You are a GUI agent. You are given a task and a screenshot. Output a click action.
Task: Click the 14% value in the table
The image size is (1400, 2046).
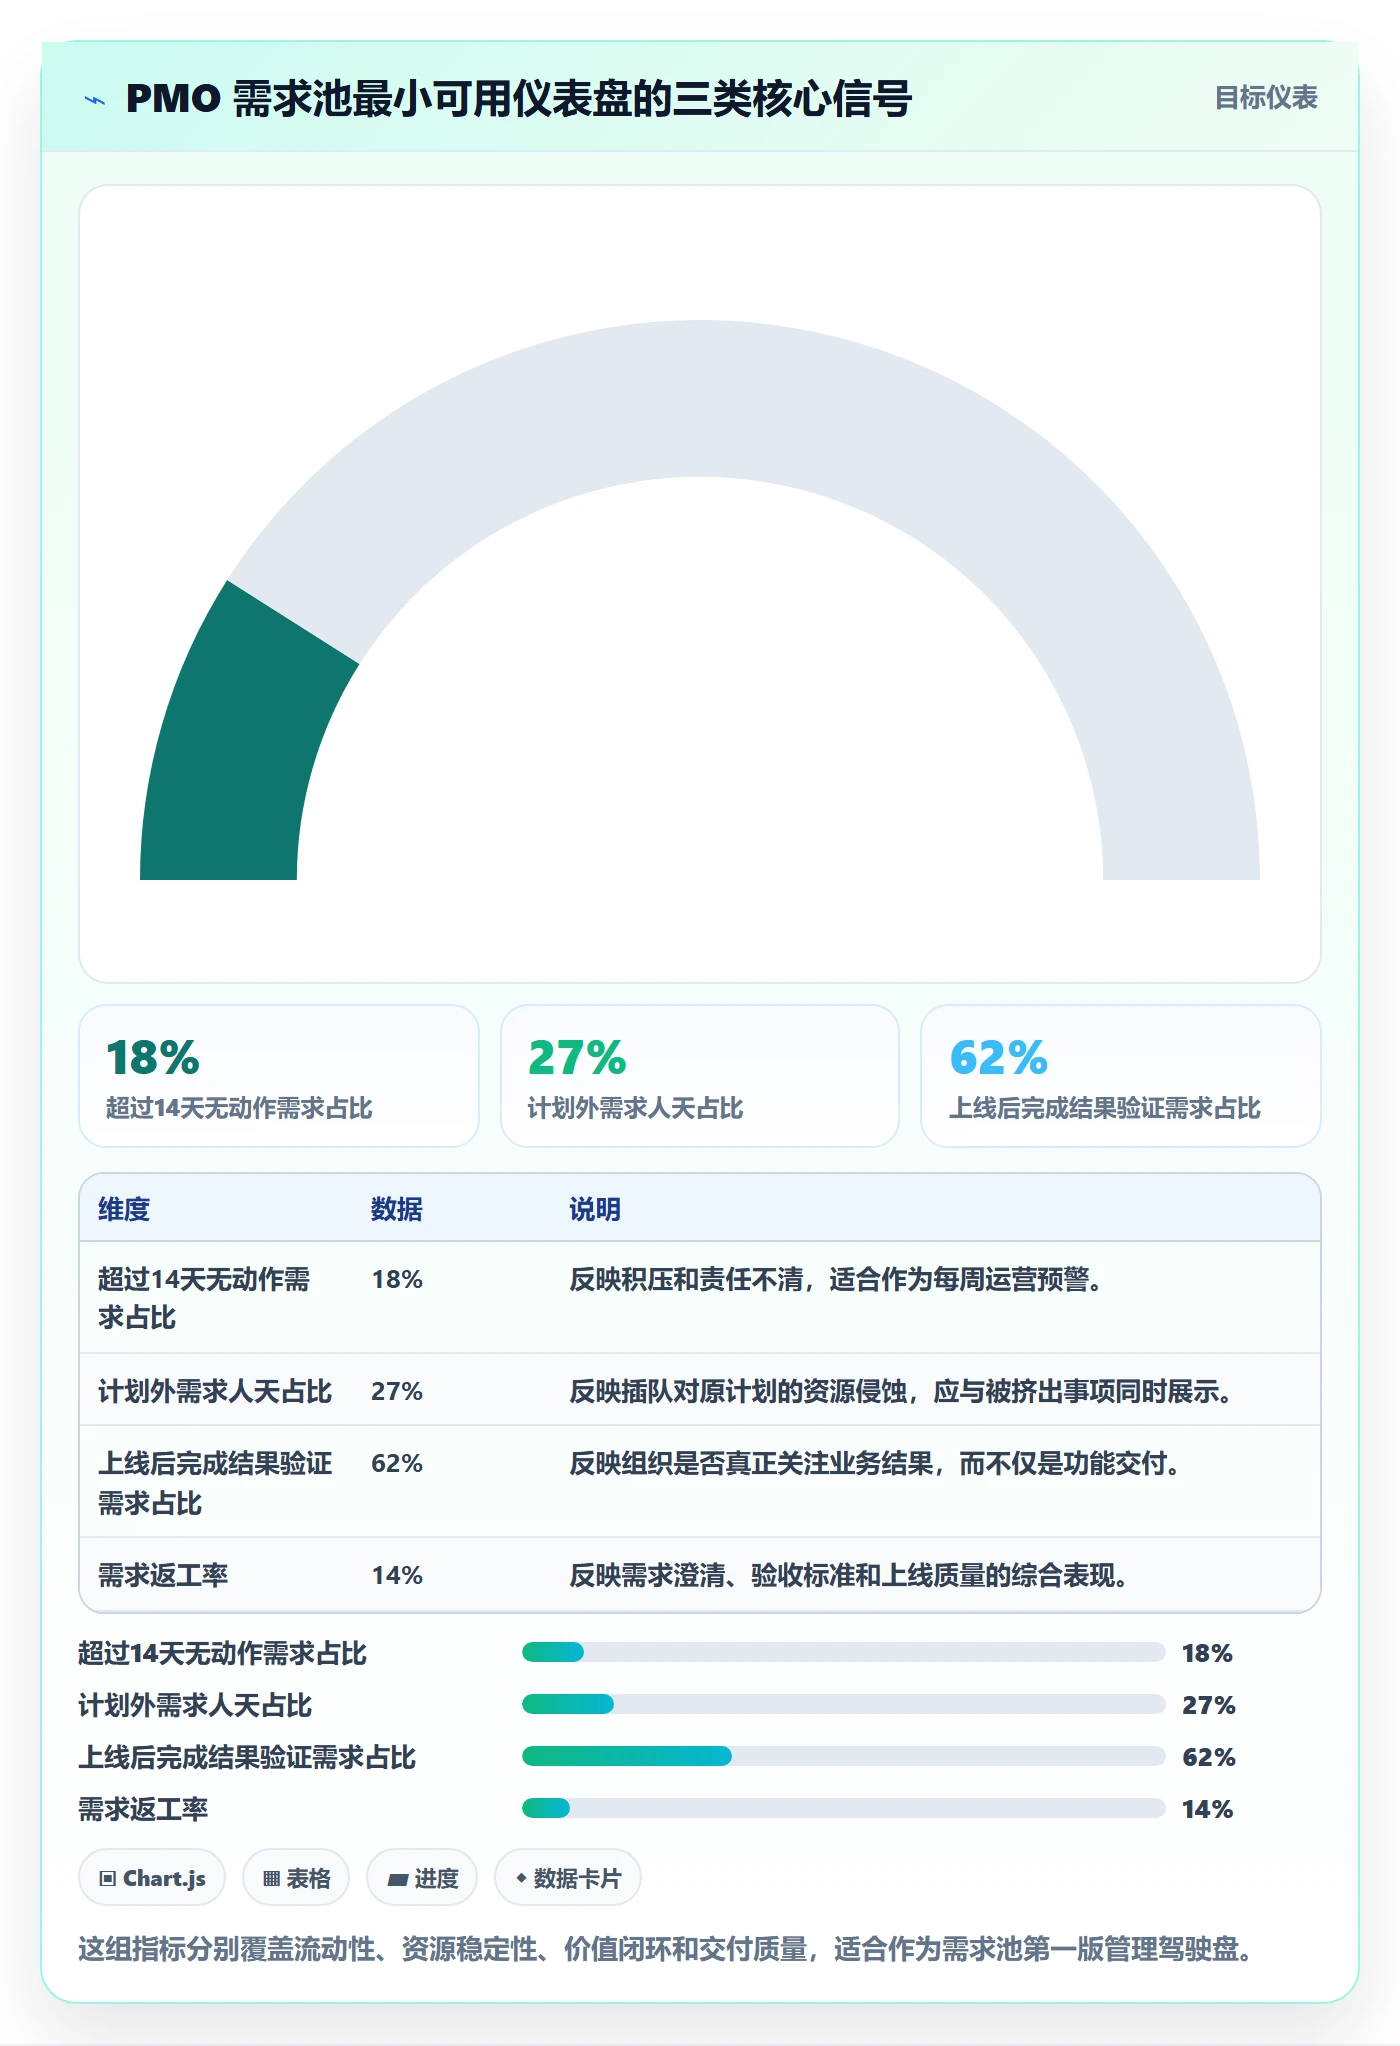pyautogui.click(x=397, y=1575)
